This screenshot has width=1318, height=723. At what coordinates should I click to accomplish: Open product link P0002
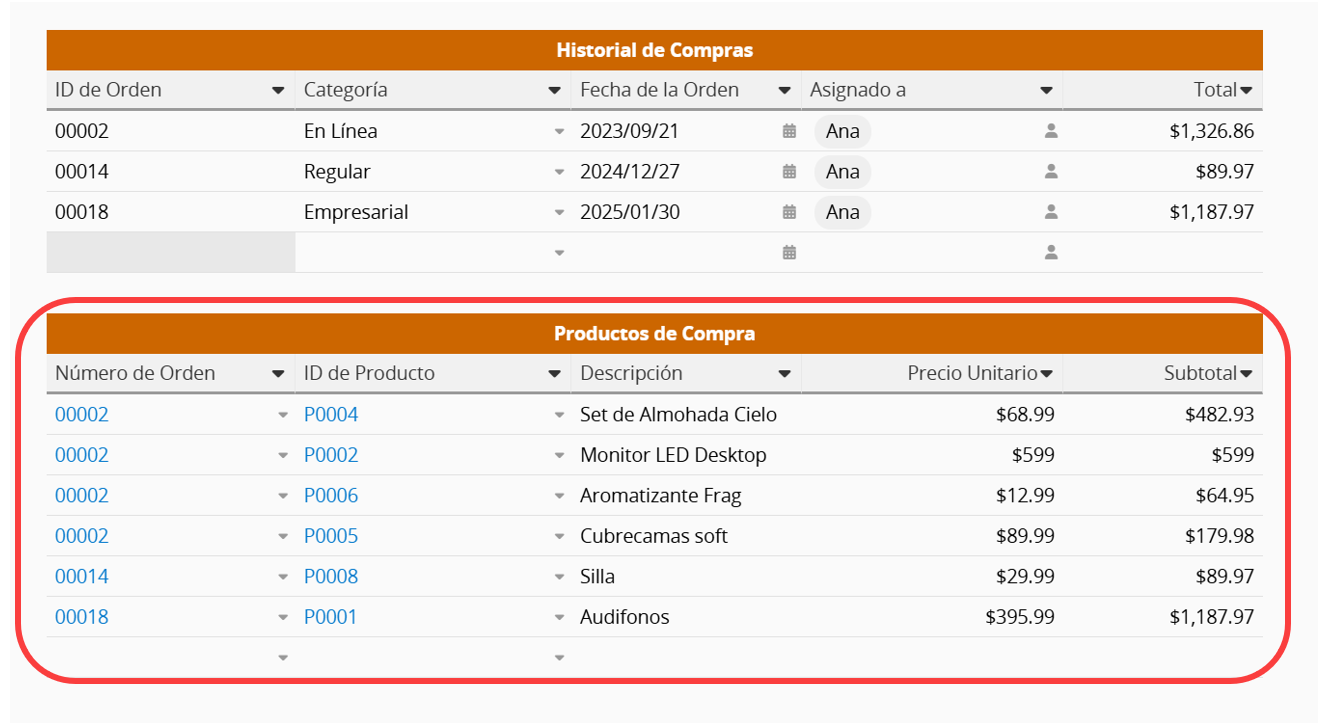(x=331, y=455)
